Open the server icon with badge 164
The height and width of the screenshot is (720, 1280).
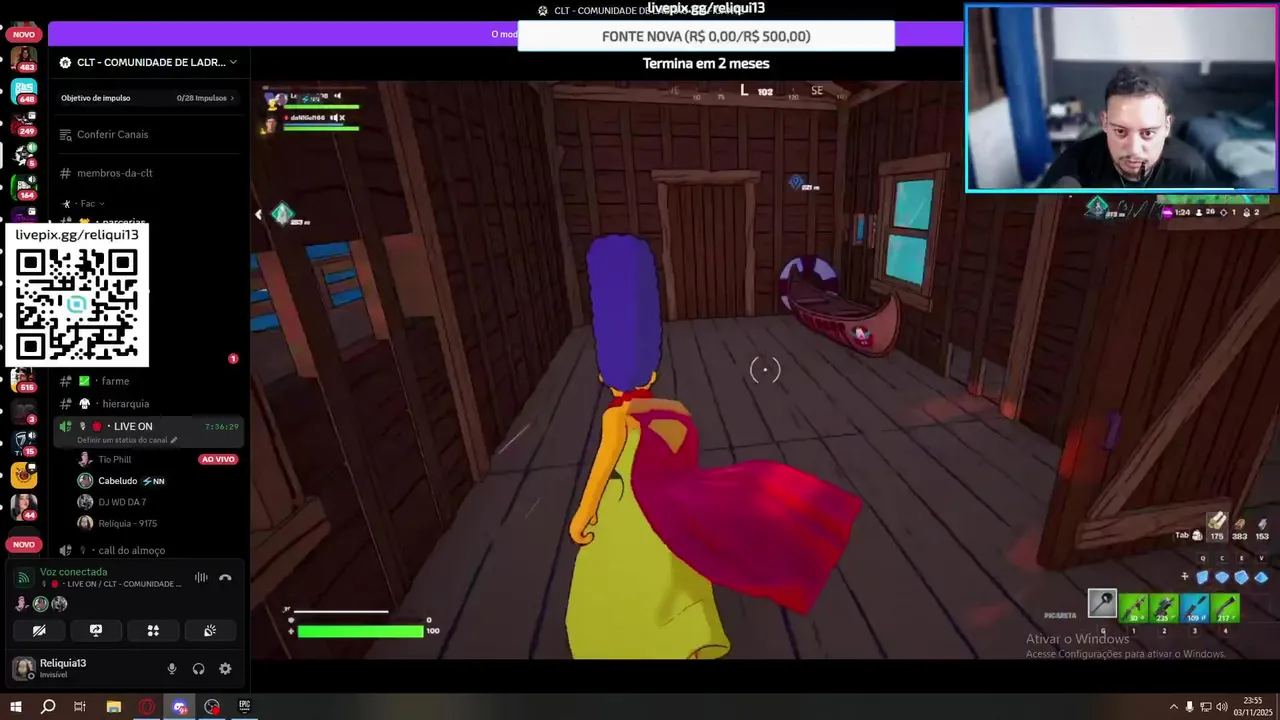tap(23, 187)
